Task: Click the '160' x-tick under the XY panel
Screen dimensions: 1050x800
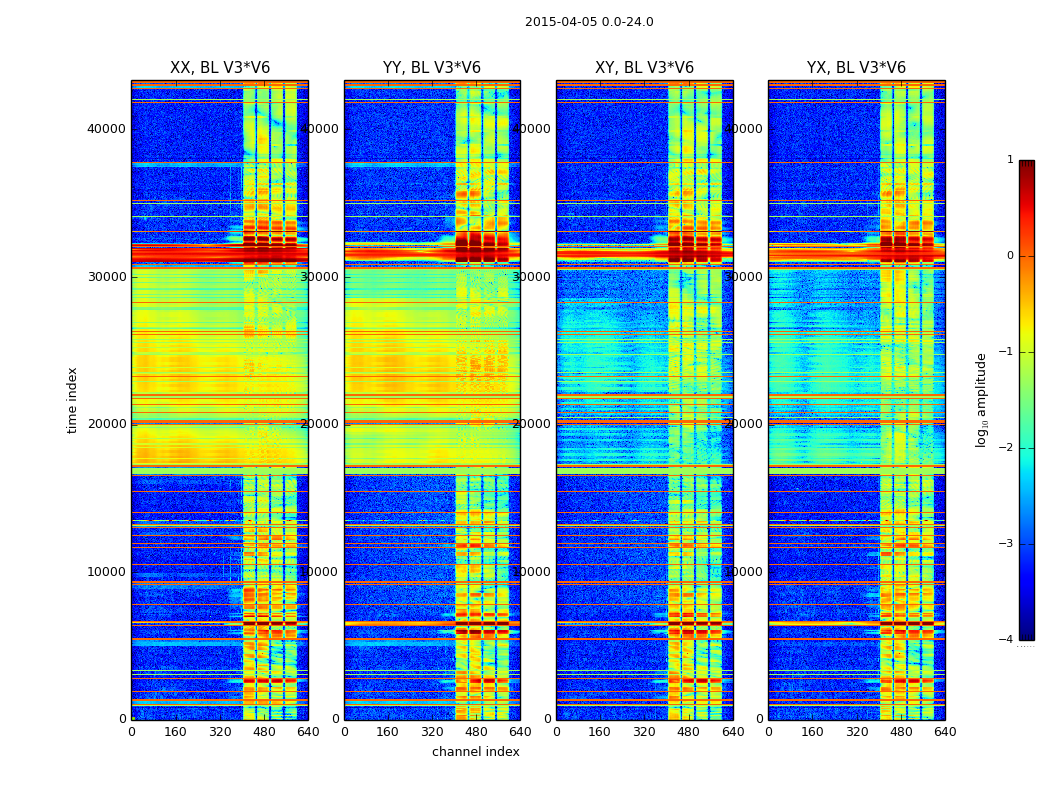Action: [600, 731]
